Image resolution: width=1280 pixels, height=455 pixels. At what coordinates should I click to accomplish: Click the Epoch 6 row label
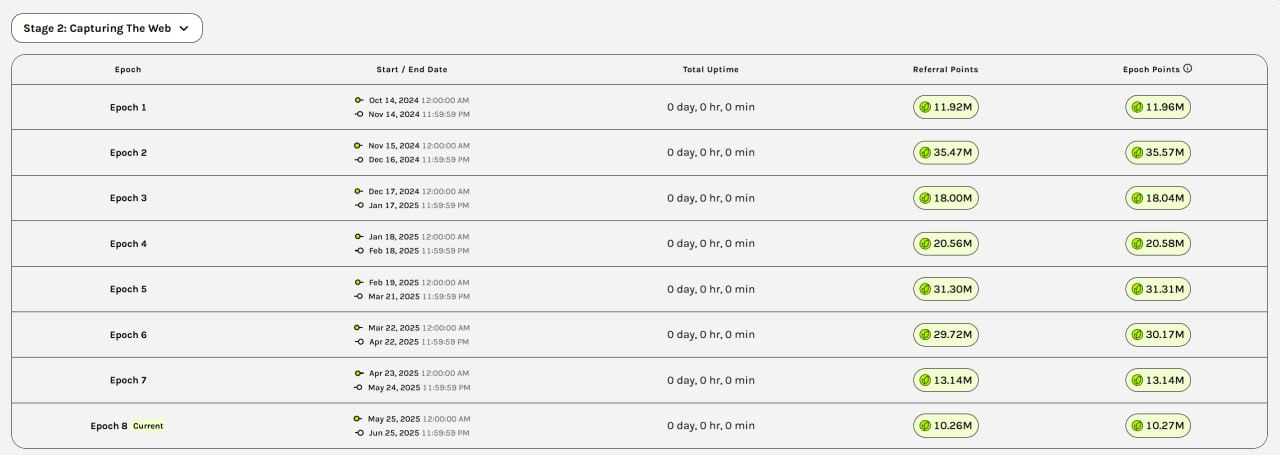pos(128,335)
